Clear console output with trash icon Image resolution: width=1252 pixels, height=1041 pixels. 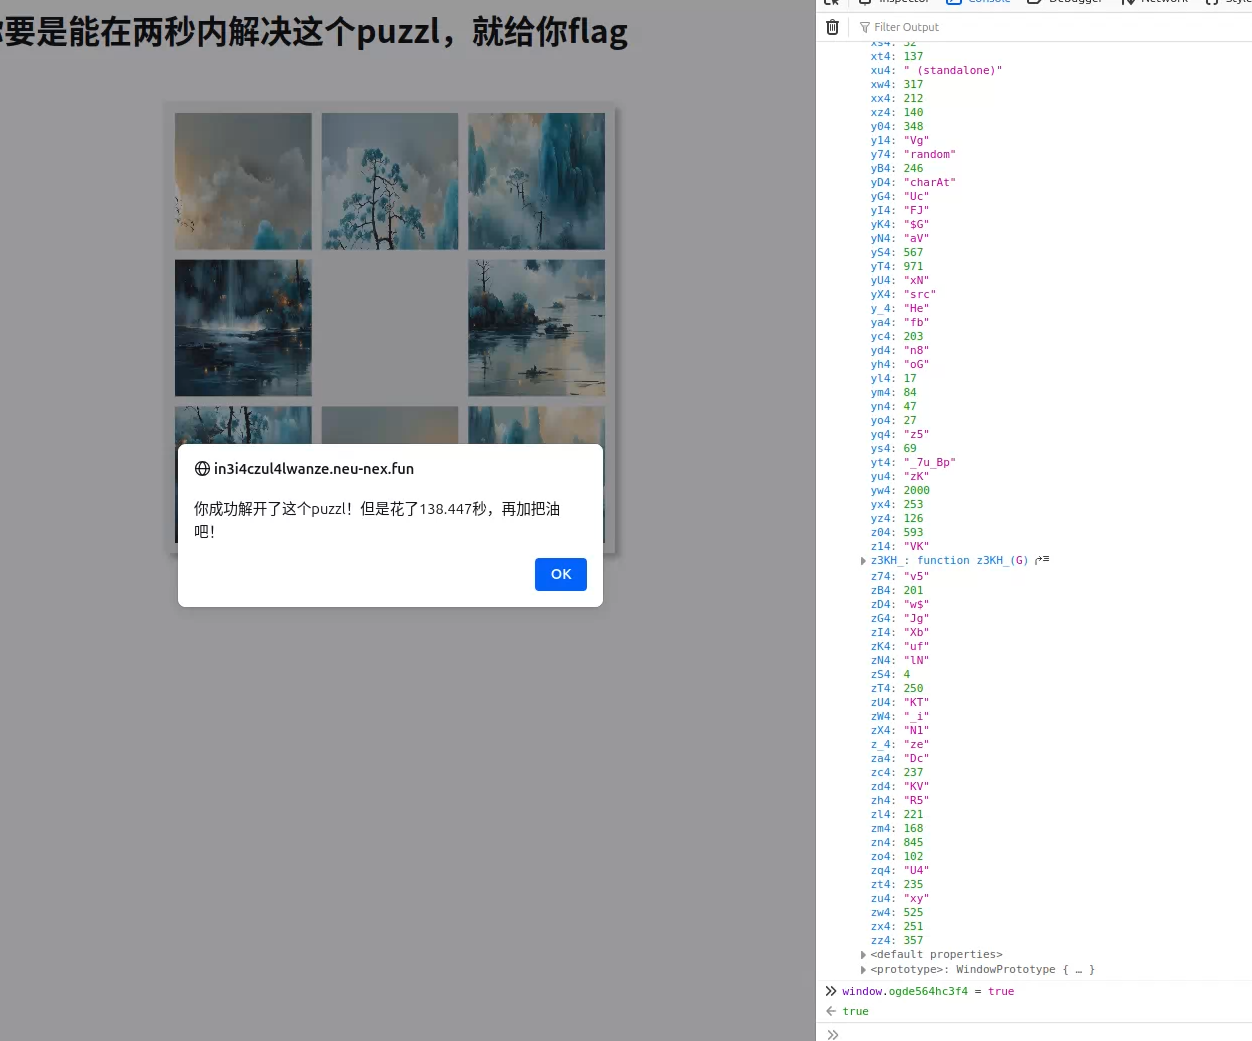tap(832, 27)
